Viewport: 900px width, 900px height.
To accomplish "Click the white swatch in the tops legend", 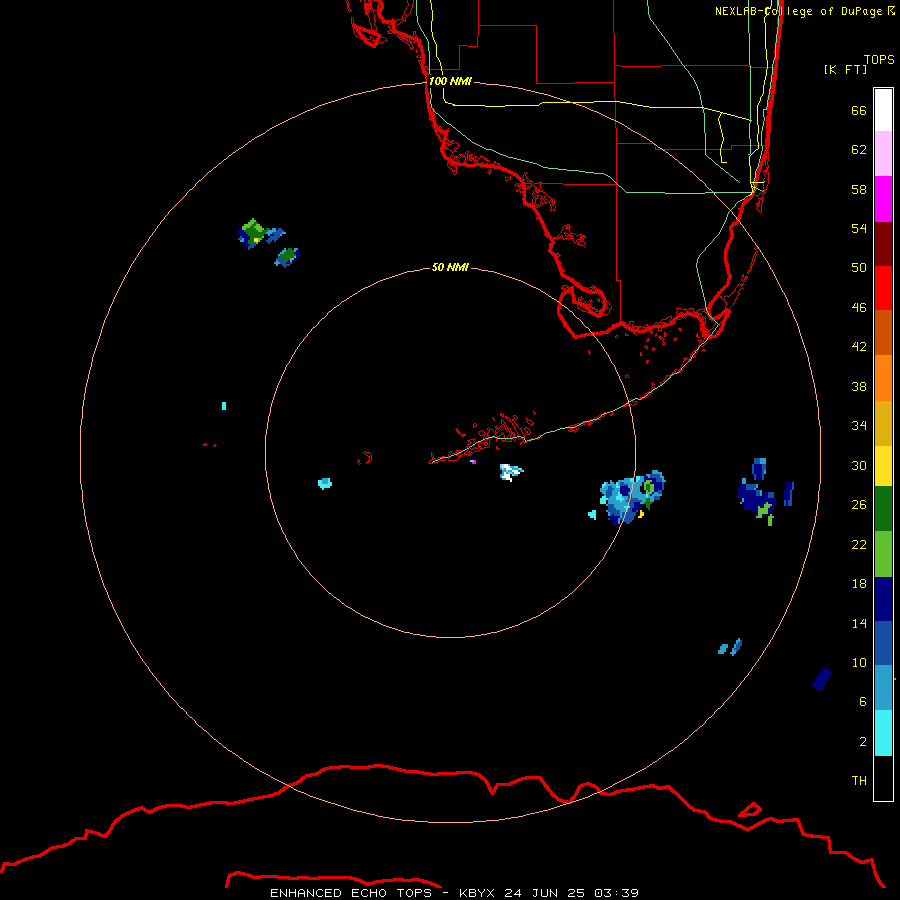I will [883, 110].
